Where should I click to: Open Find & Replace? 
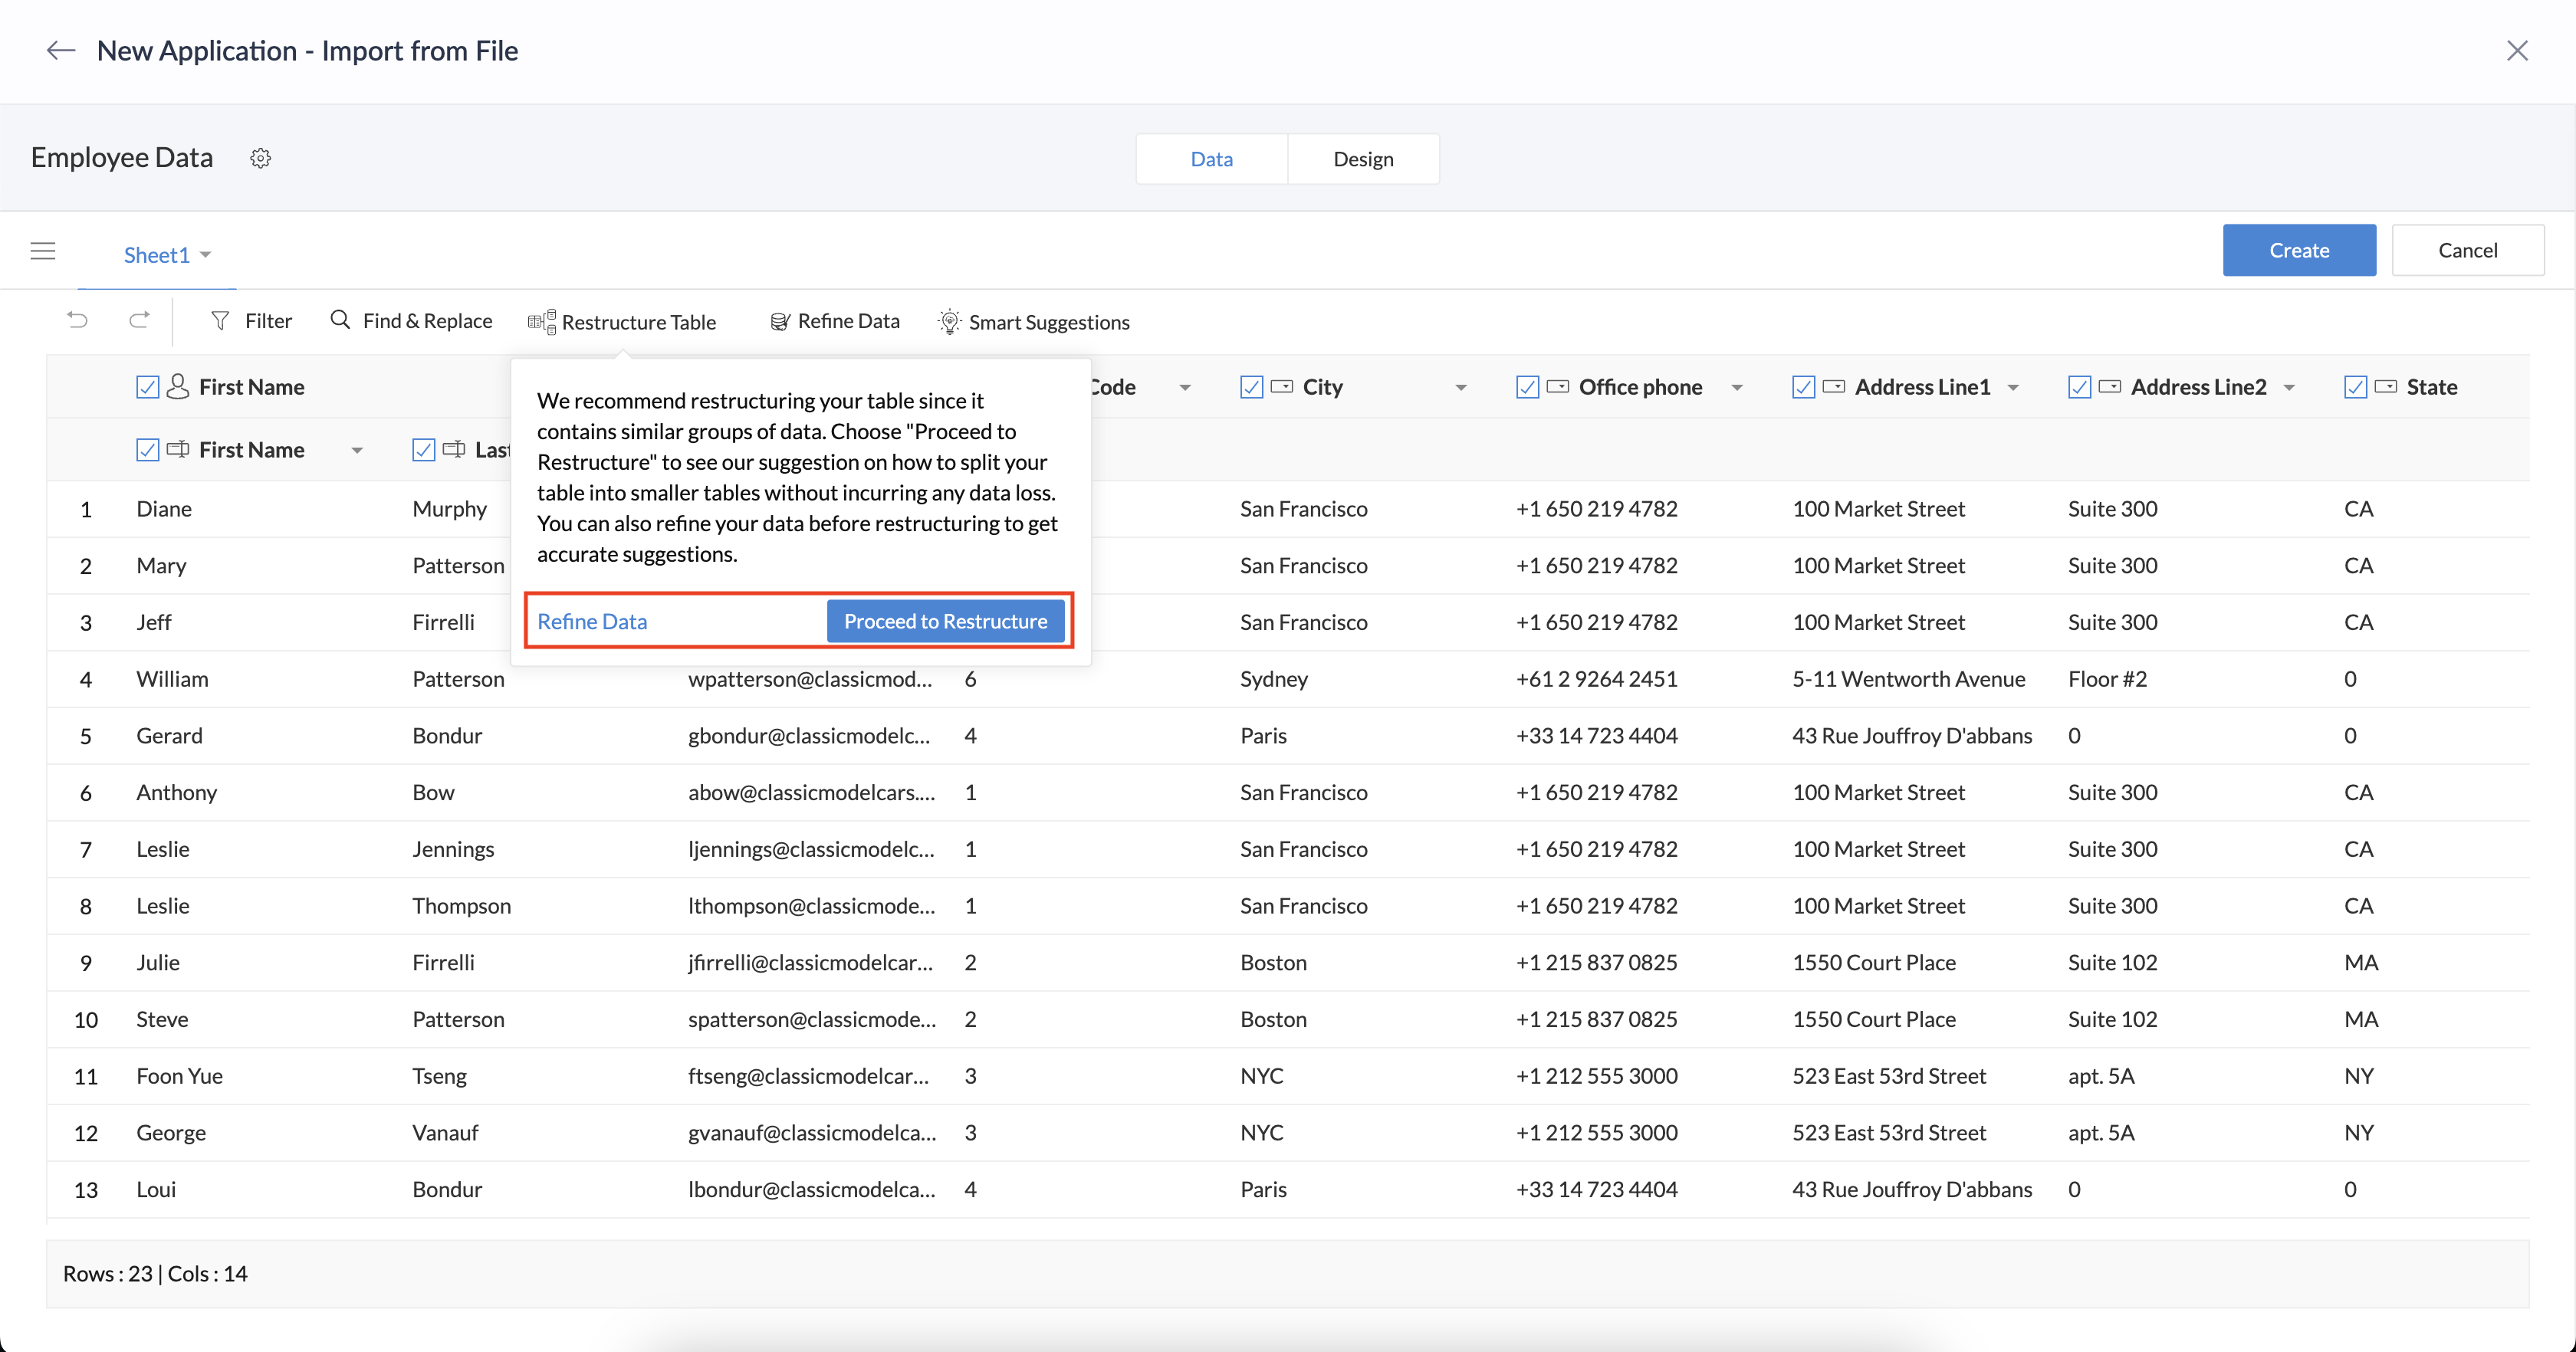click(x=411, y=321)
